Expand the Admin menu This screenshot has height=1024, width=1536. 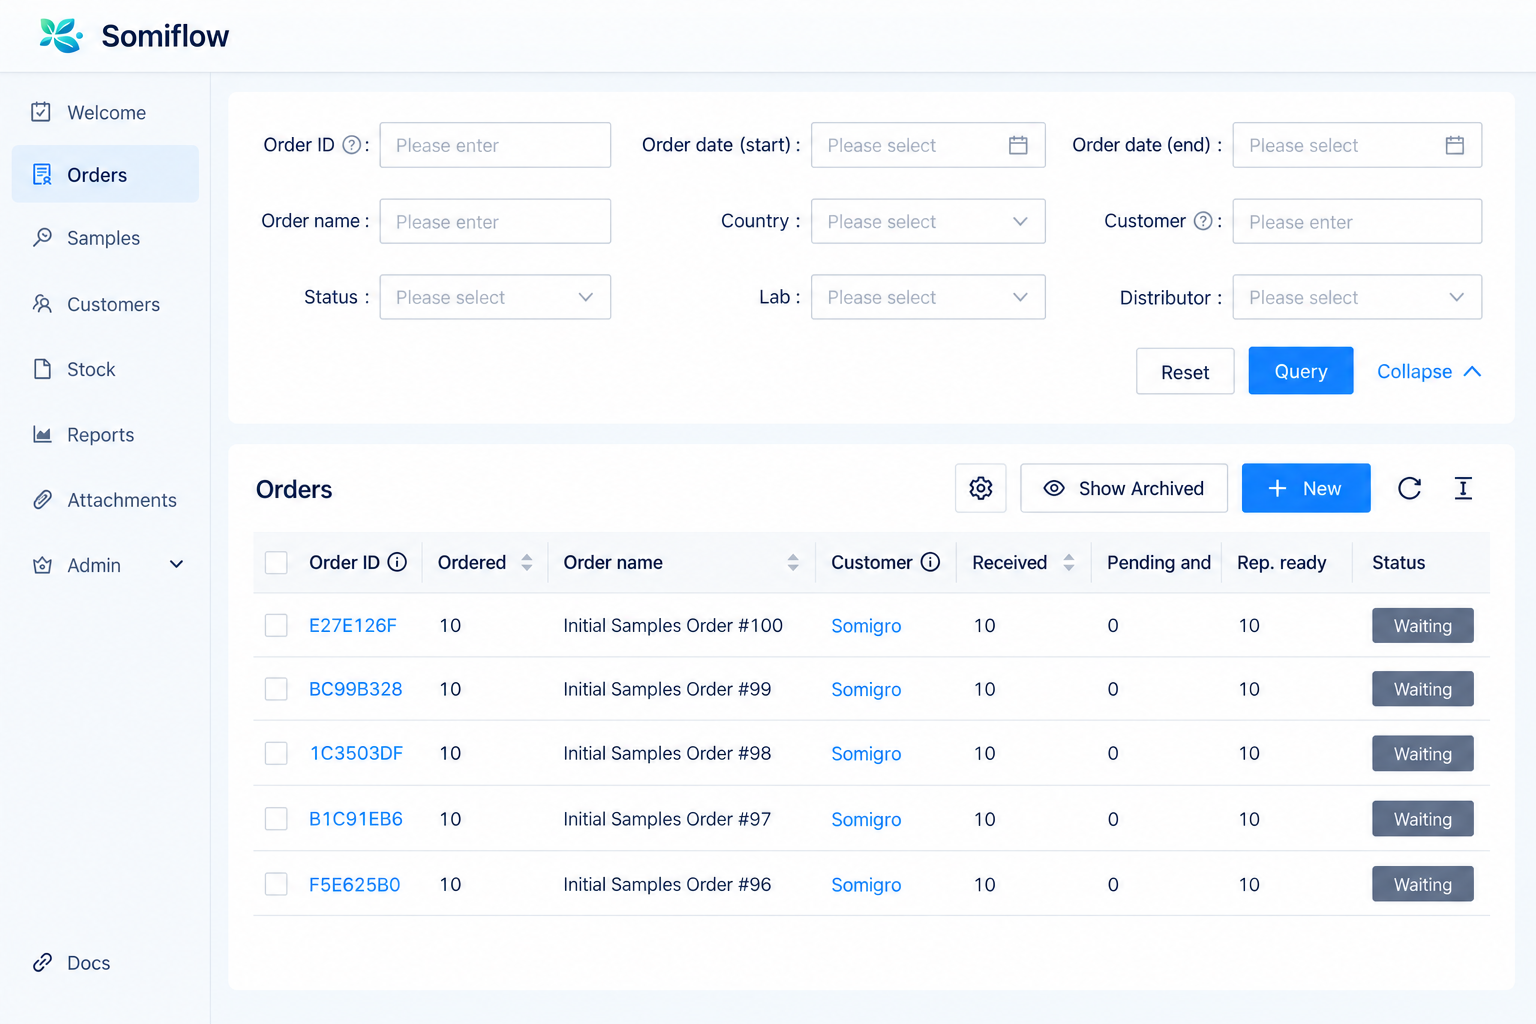(106, 565)
